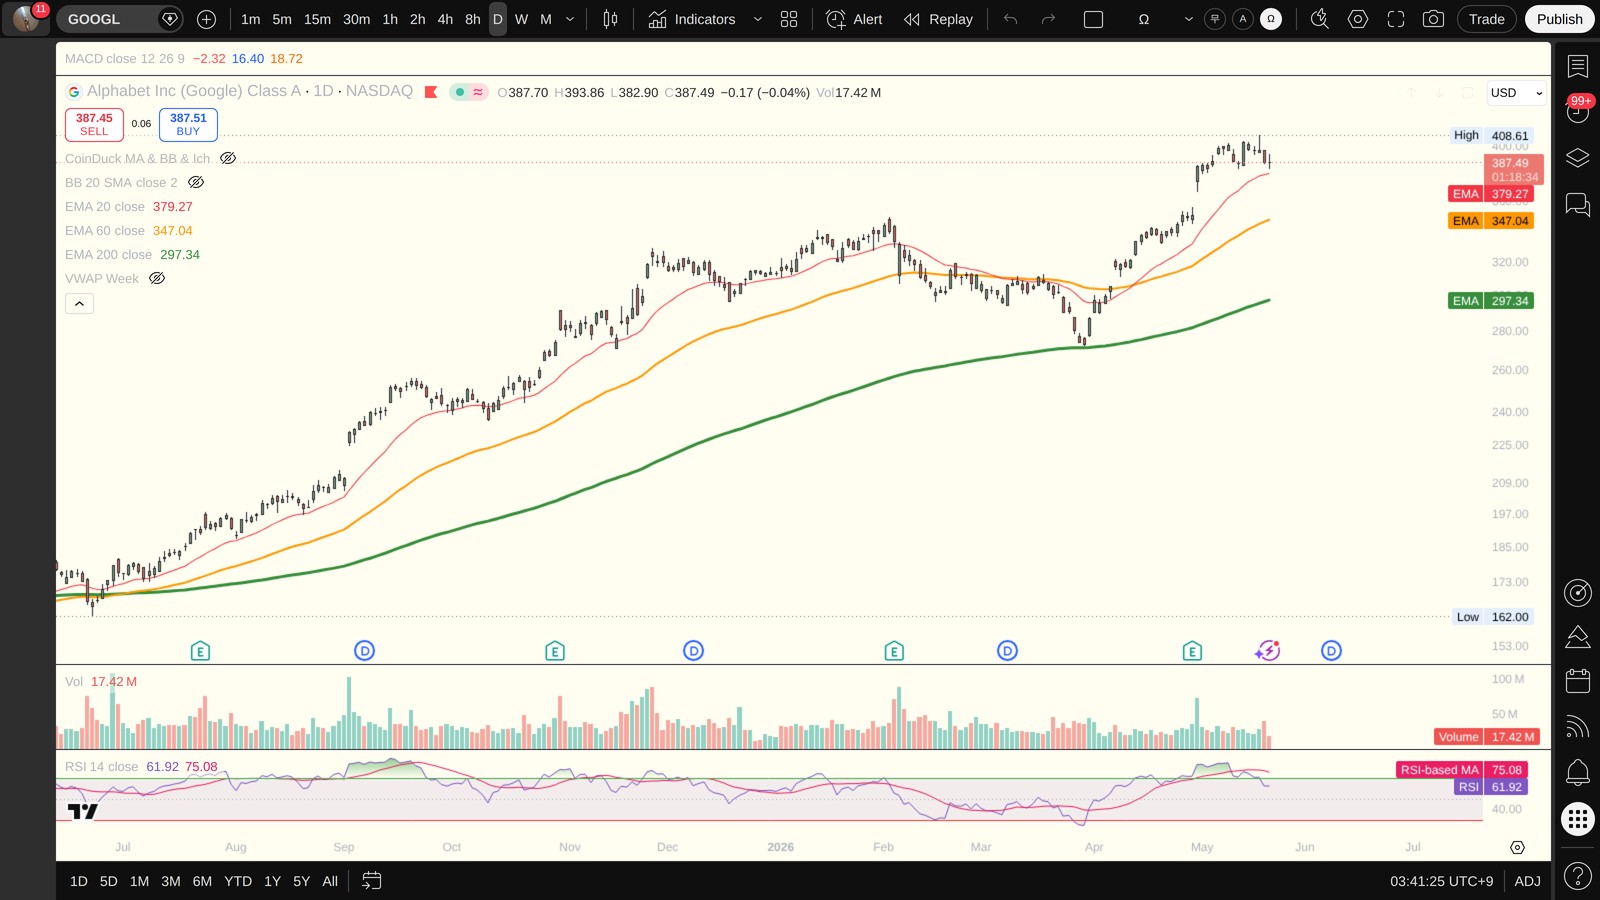Viewport: 1600px width, 900px height.
Task: Click the 387.45 SELL button
Action: (x=94, y=124)
